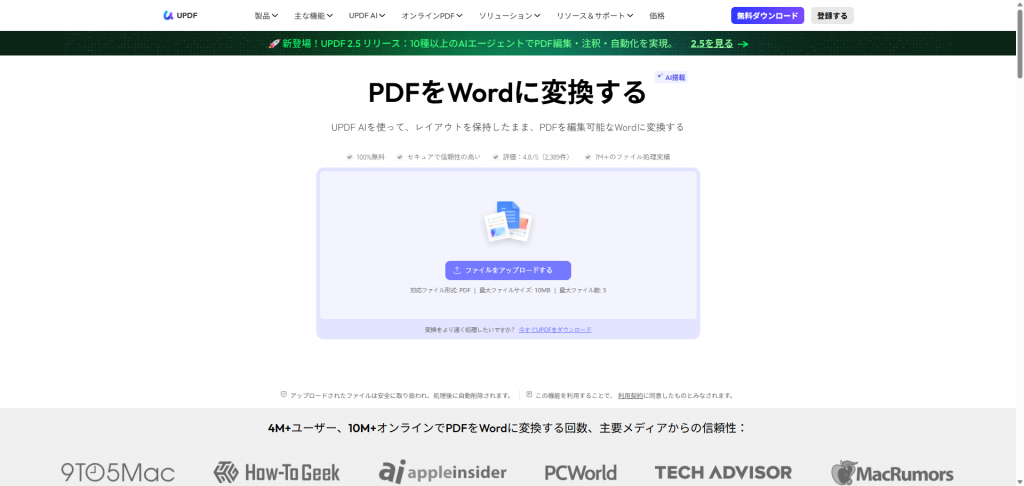Click the PDFをWordに変換する heading
Viewport: 1024px width, 486px height.
[507, 93]
